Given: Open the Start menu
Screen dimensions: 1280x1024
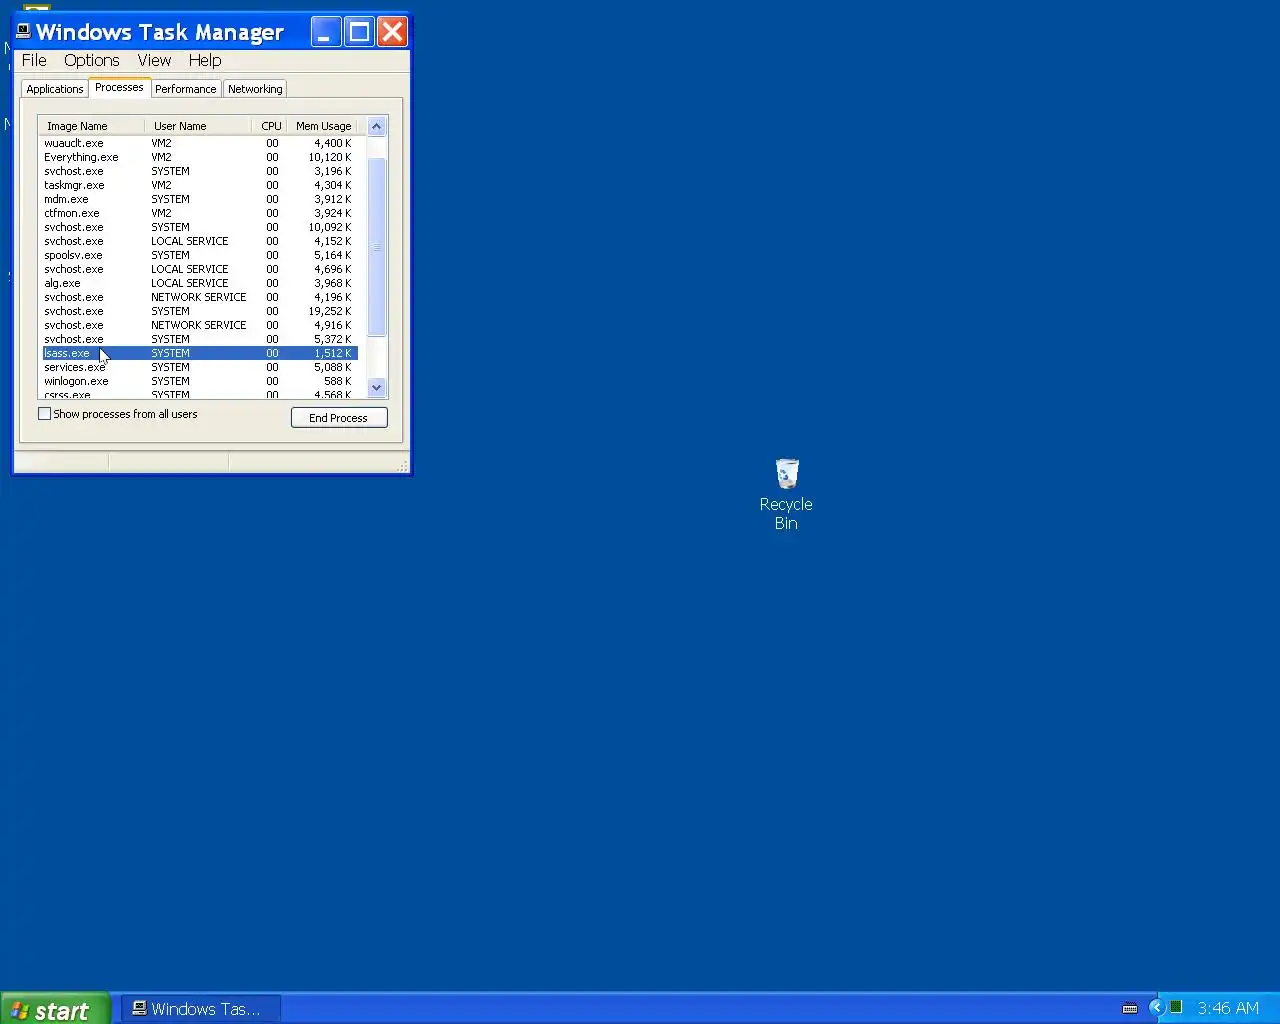Looking at the screenshot, I should tap(55, 1009).
